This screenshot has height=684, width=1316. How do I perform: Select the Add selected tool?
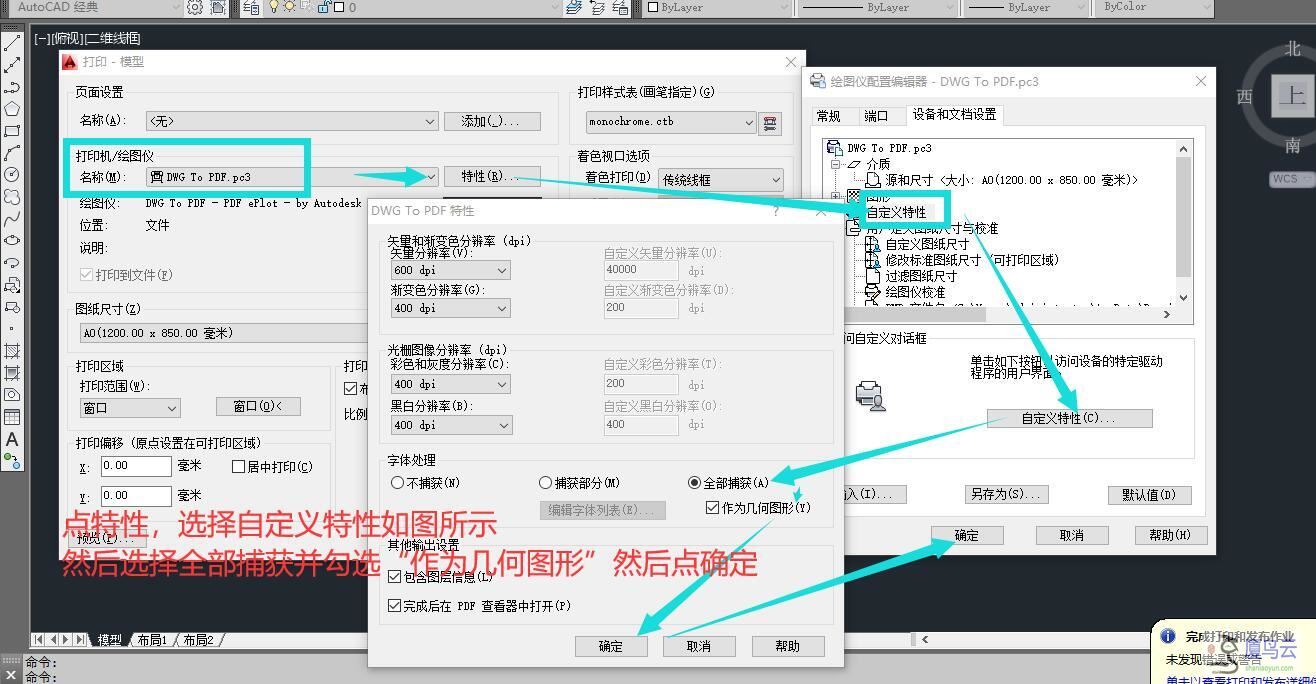pos(12,461)
